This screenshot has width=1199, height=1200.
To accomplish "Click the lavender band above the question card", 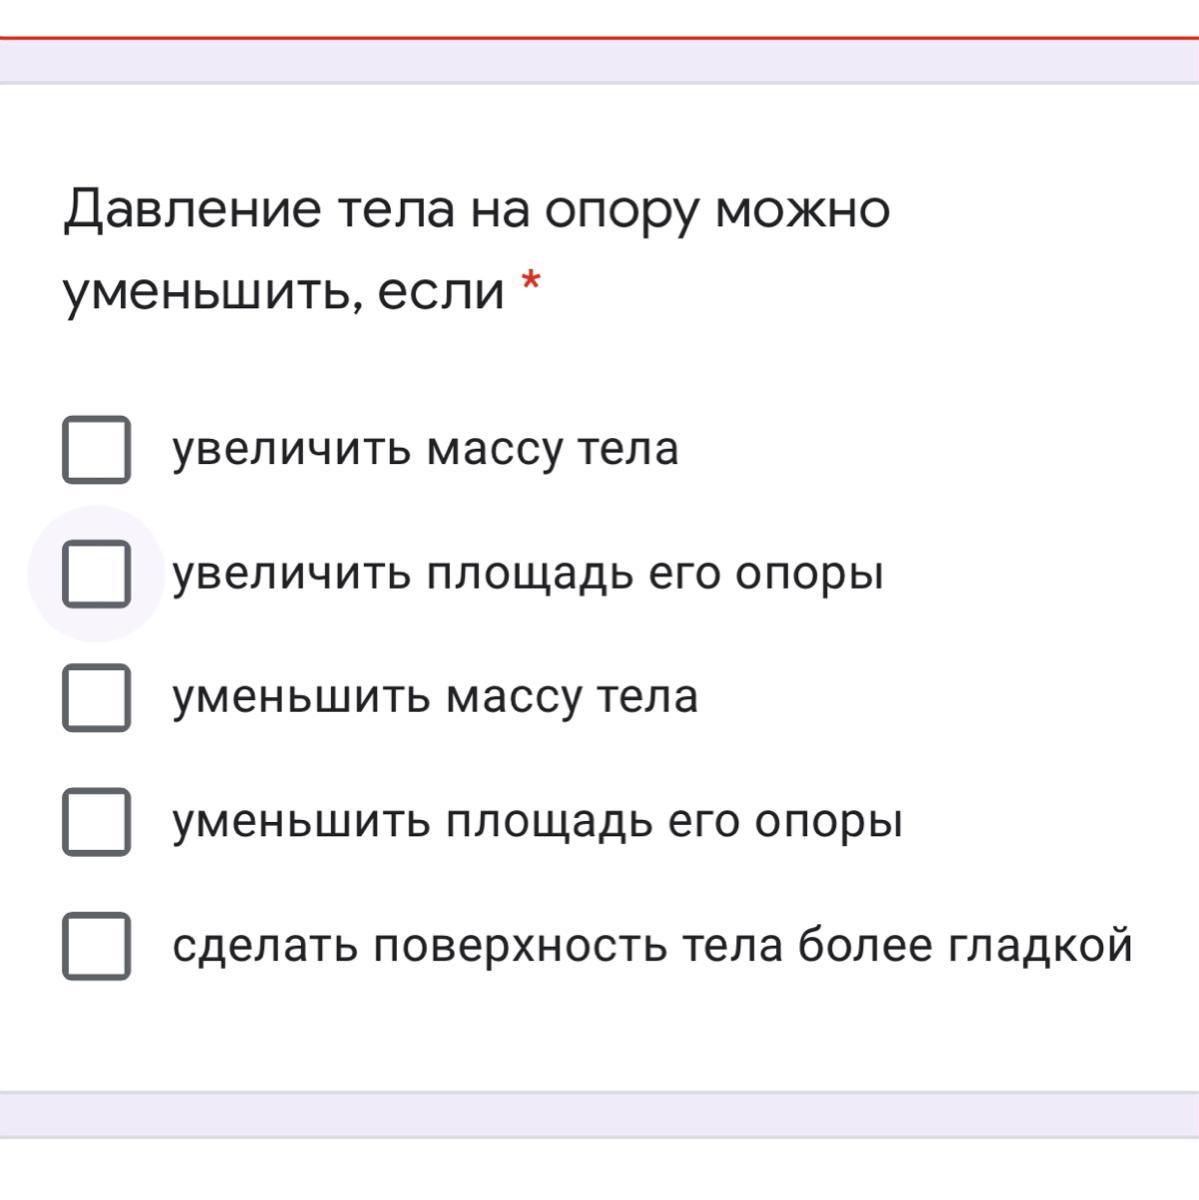I will [599, 62].
